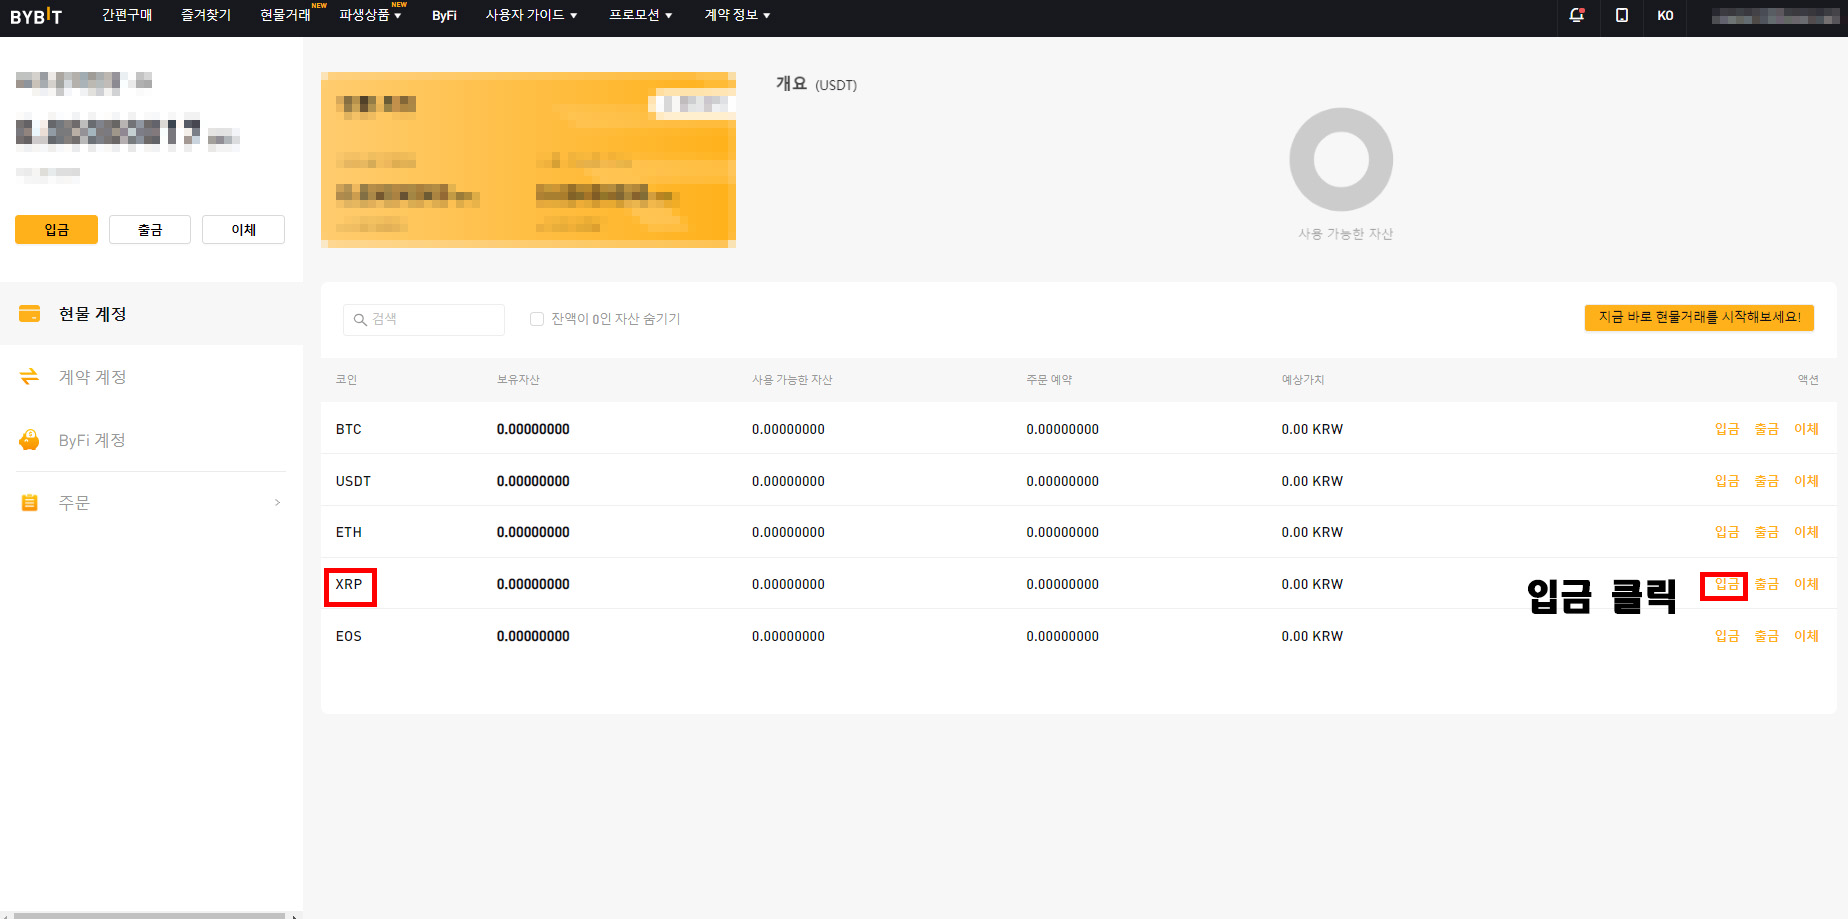
Task: Click 0.00 KRW value in XRP row
Action: [x=1312, y=585]
